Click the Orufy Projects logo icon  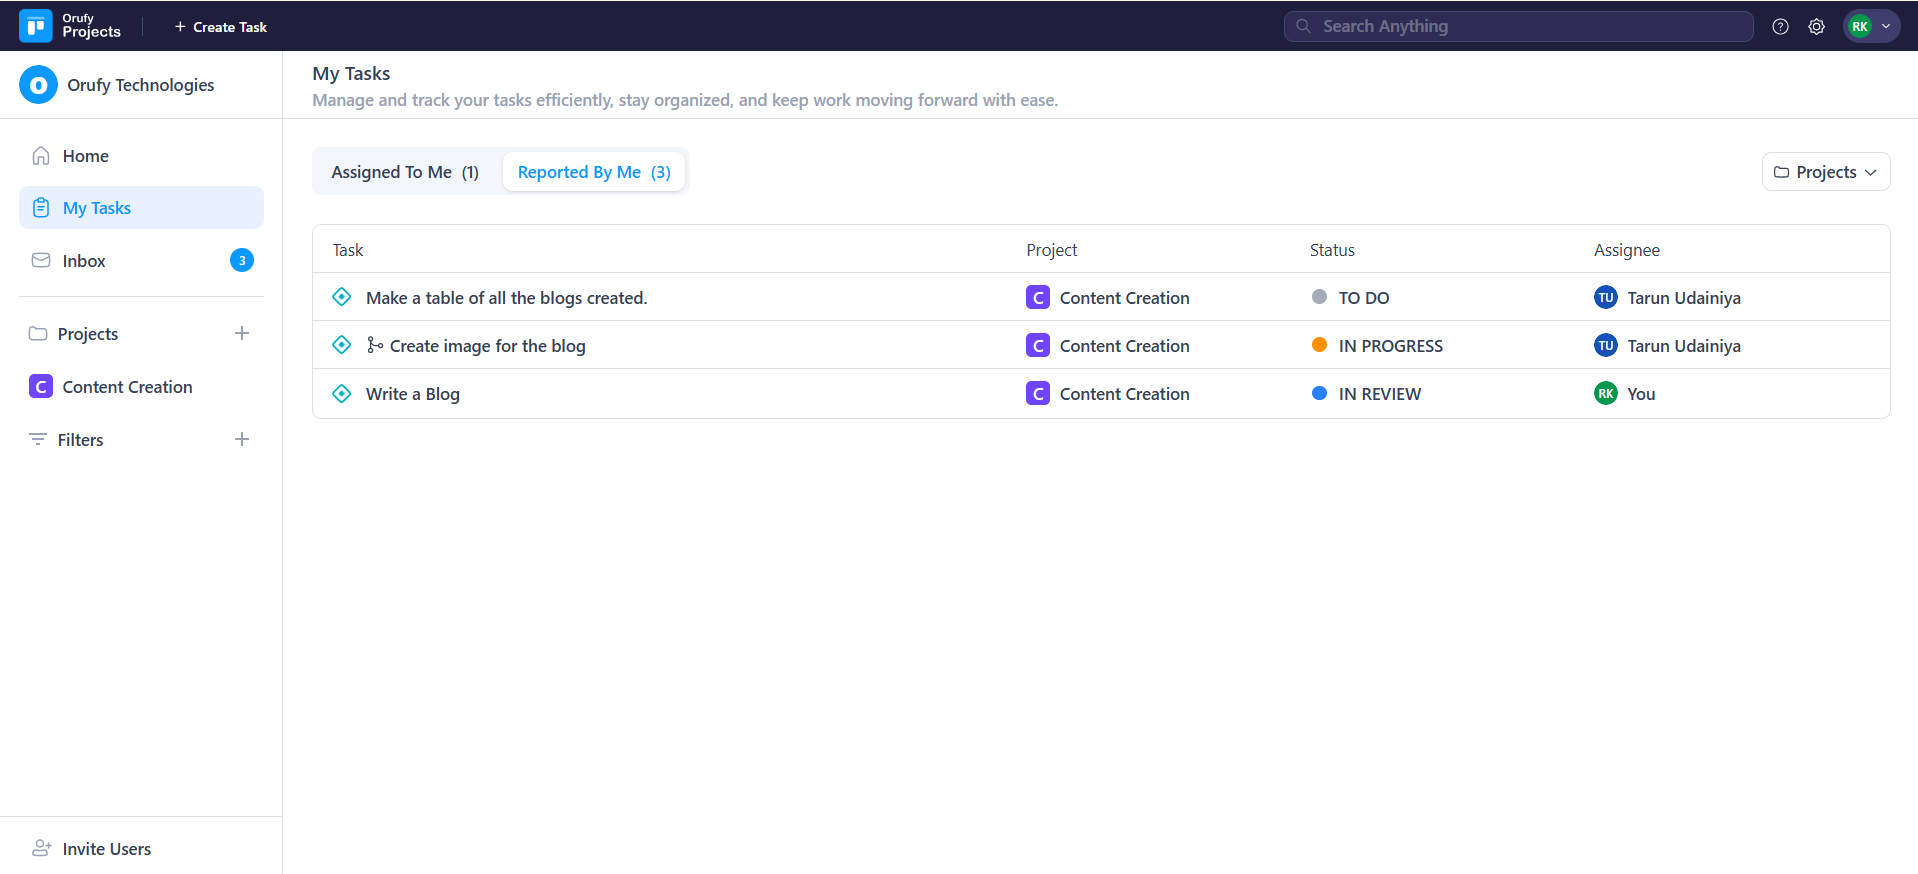coord(36,26)
